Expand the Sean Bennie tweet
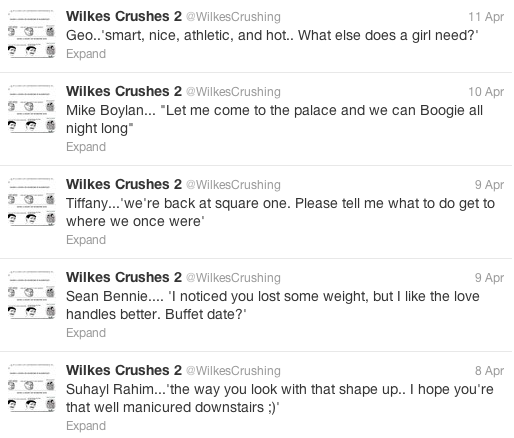This screenshot has width=514, height=438. coord(86,333)
